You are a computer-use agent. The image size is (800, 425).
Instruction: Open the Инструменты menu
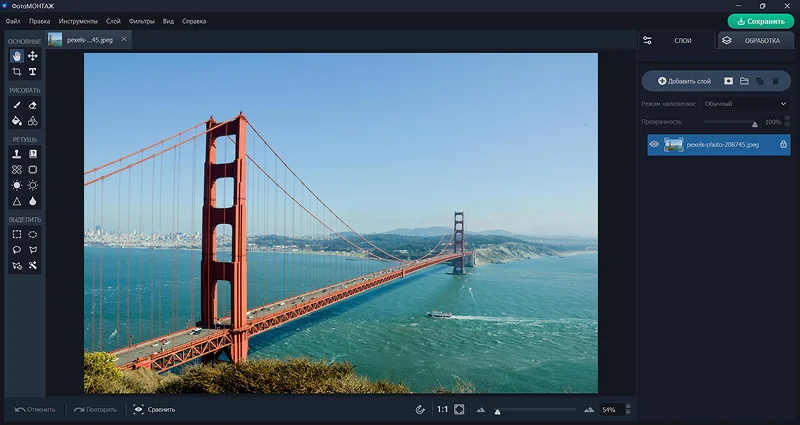point(78,21)
